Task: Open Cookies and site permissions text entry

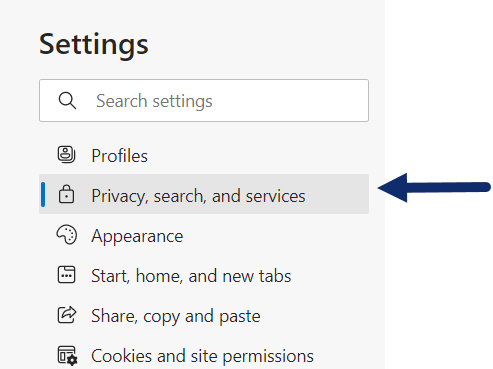Action: (x=202, y=356)
